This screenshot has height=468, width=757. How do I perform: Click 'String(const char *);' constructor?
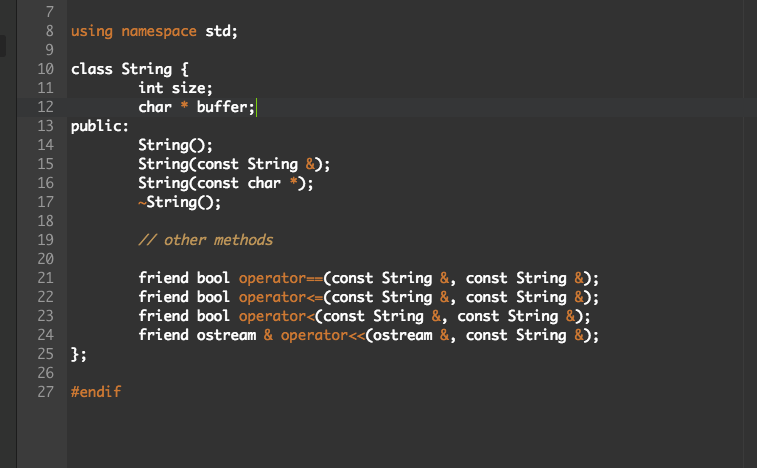[226, 183]
